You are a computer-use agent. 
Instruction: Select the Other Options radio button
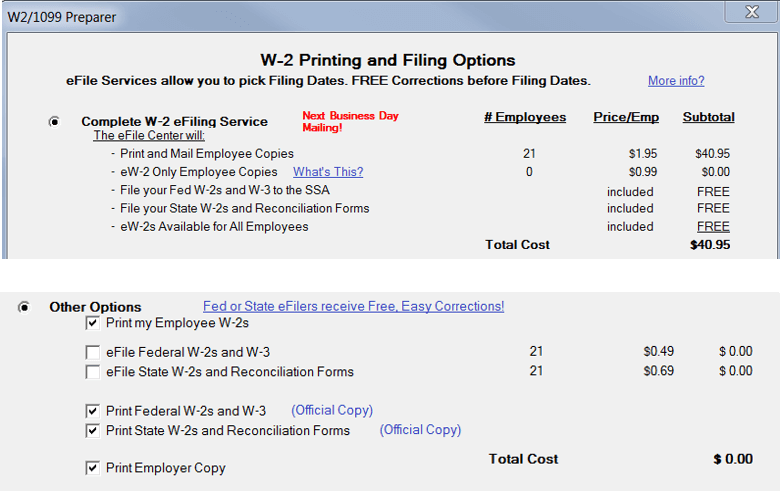point(24,307)
